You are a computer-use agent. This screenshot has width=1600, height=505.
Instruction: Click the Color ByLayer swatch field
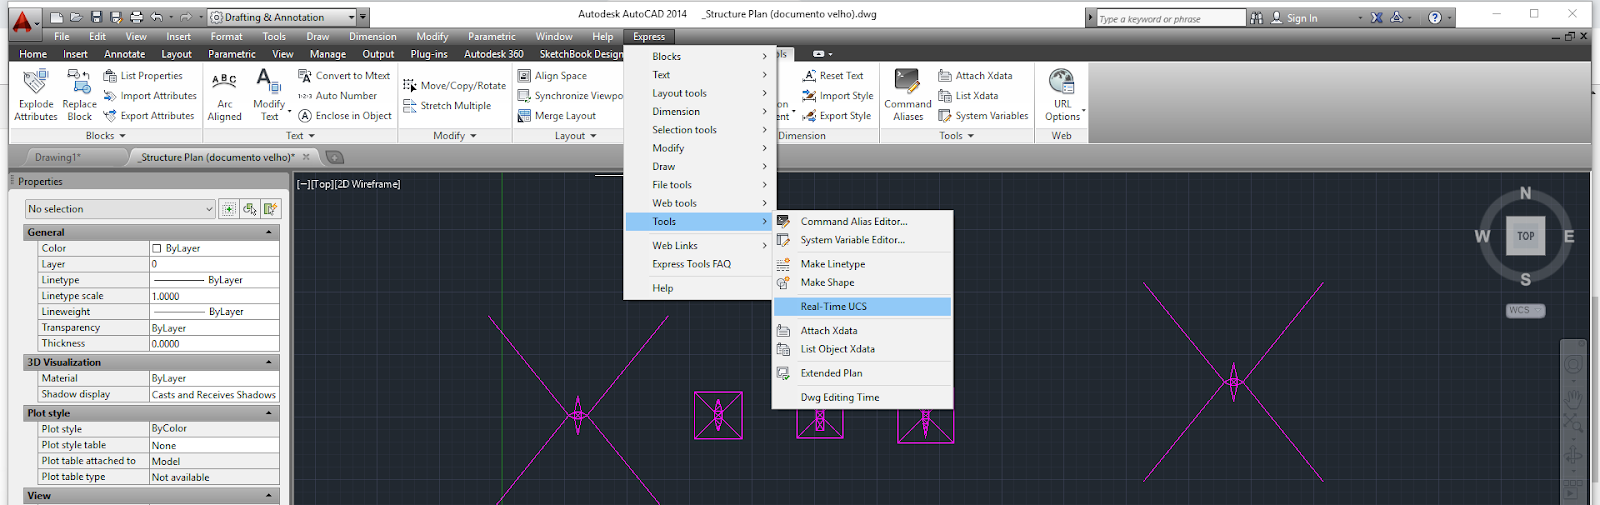tap(214, 248)
